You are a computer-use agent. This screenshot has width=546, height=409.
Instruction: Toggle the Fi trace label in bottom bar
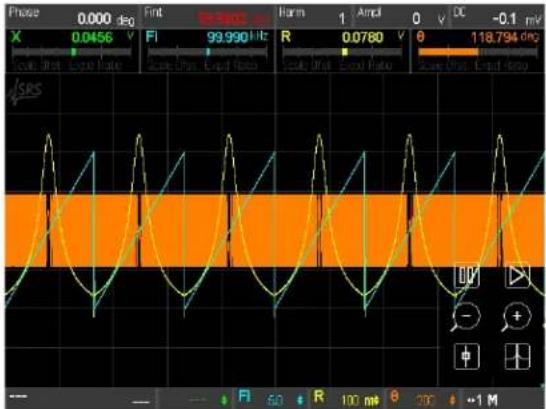[244, 397]
